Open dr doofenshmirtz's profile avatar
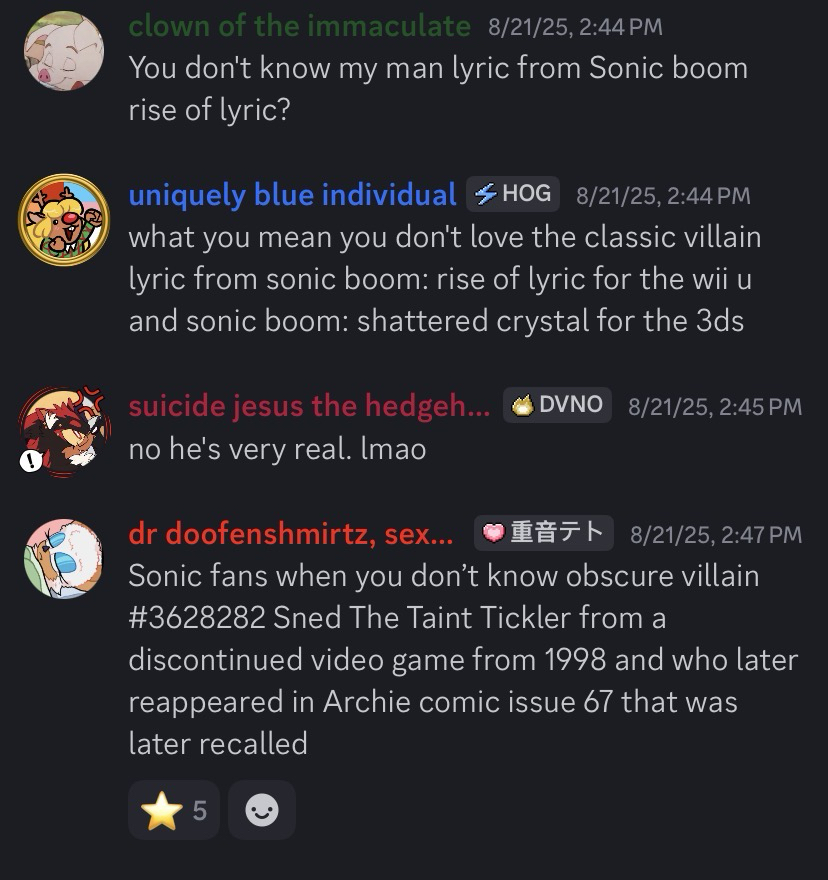Image resolution: width=828 pixels, height=880 pixels. pos(65,558)
